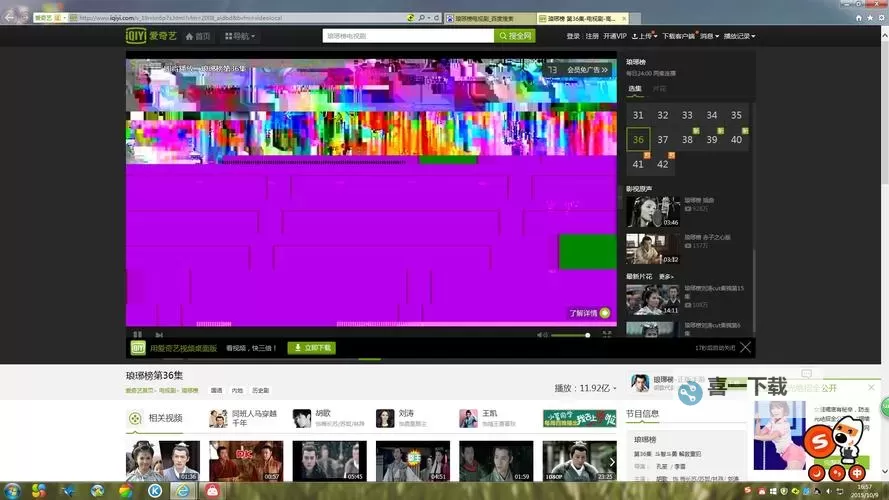Viewport: 889px width, 500px height.
Task: Click the green 立即下载 download button
Action: pos(311,348)
